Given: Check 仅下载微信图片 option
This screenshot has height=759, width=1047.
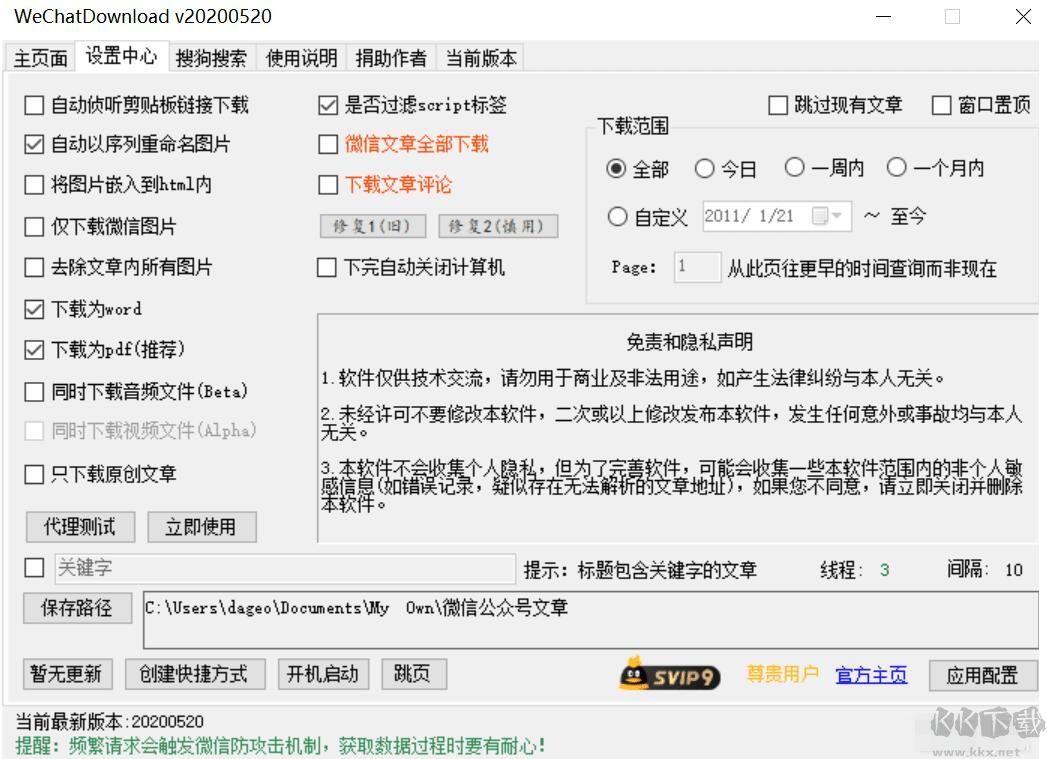Looking at the screenshot, I should pyautogui.click(x=33, y=226).
